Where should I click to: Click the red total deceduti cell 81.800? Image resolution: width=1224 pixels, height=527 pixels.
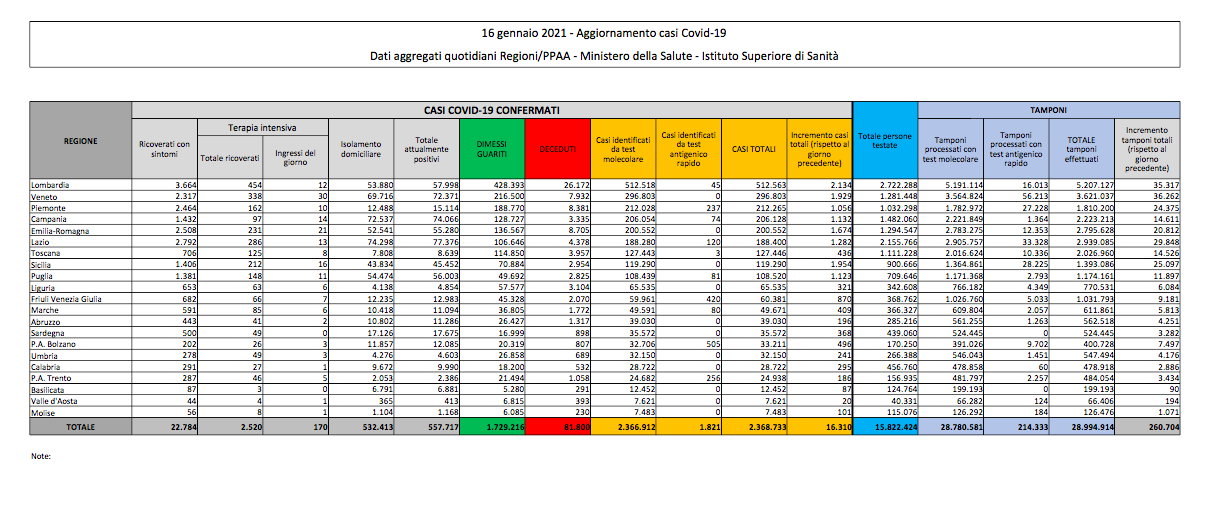(x=557, y=425)
